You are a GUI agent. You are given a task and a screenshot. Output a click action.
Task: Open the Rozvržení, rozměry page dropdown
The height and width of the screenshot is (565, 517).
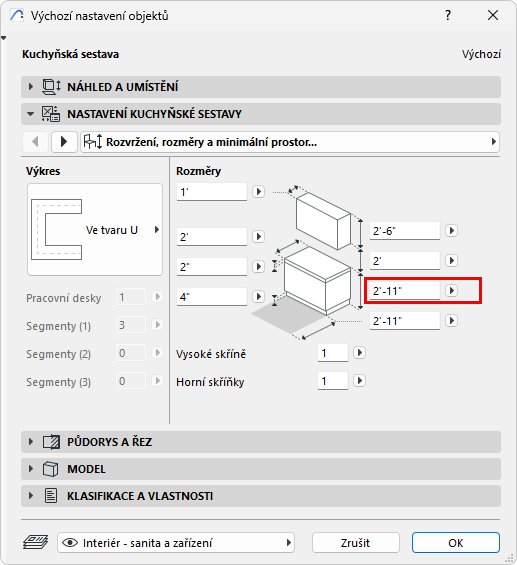(290, 142)
